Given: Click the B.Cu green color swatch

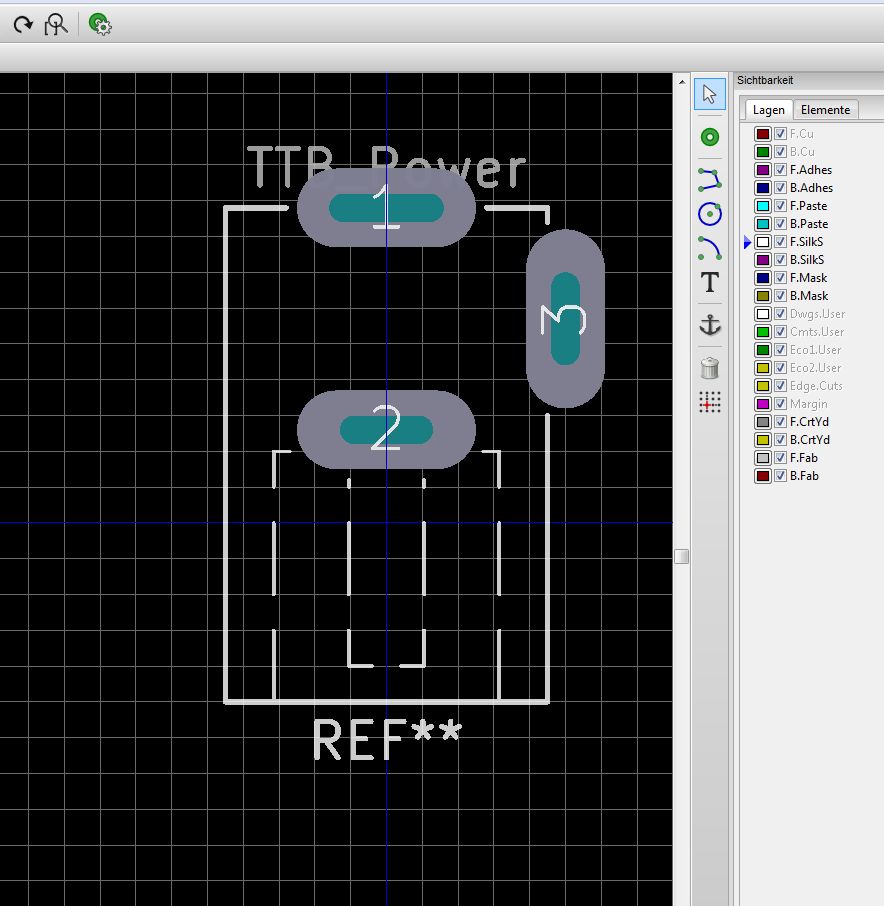Looking at the screenshot, I should (763, 151).
